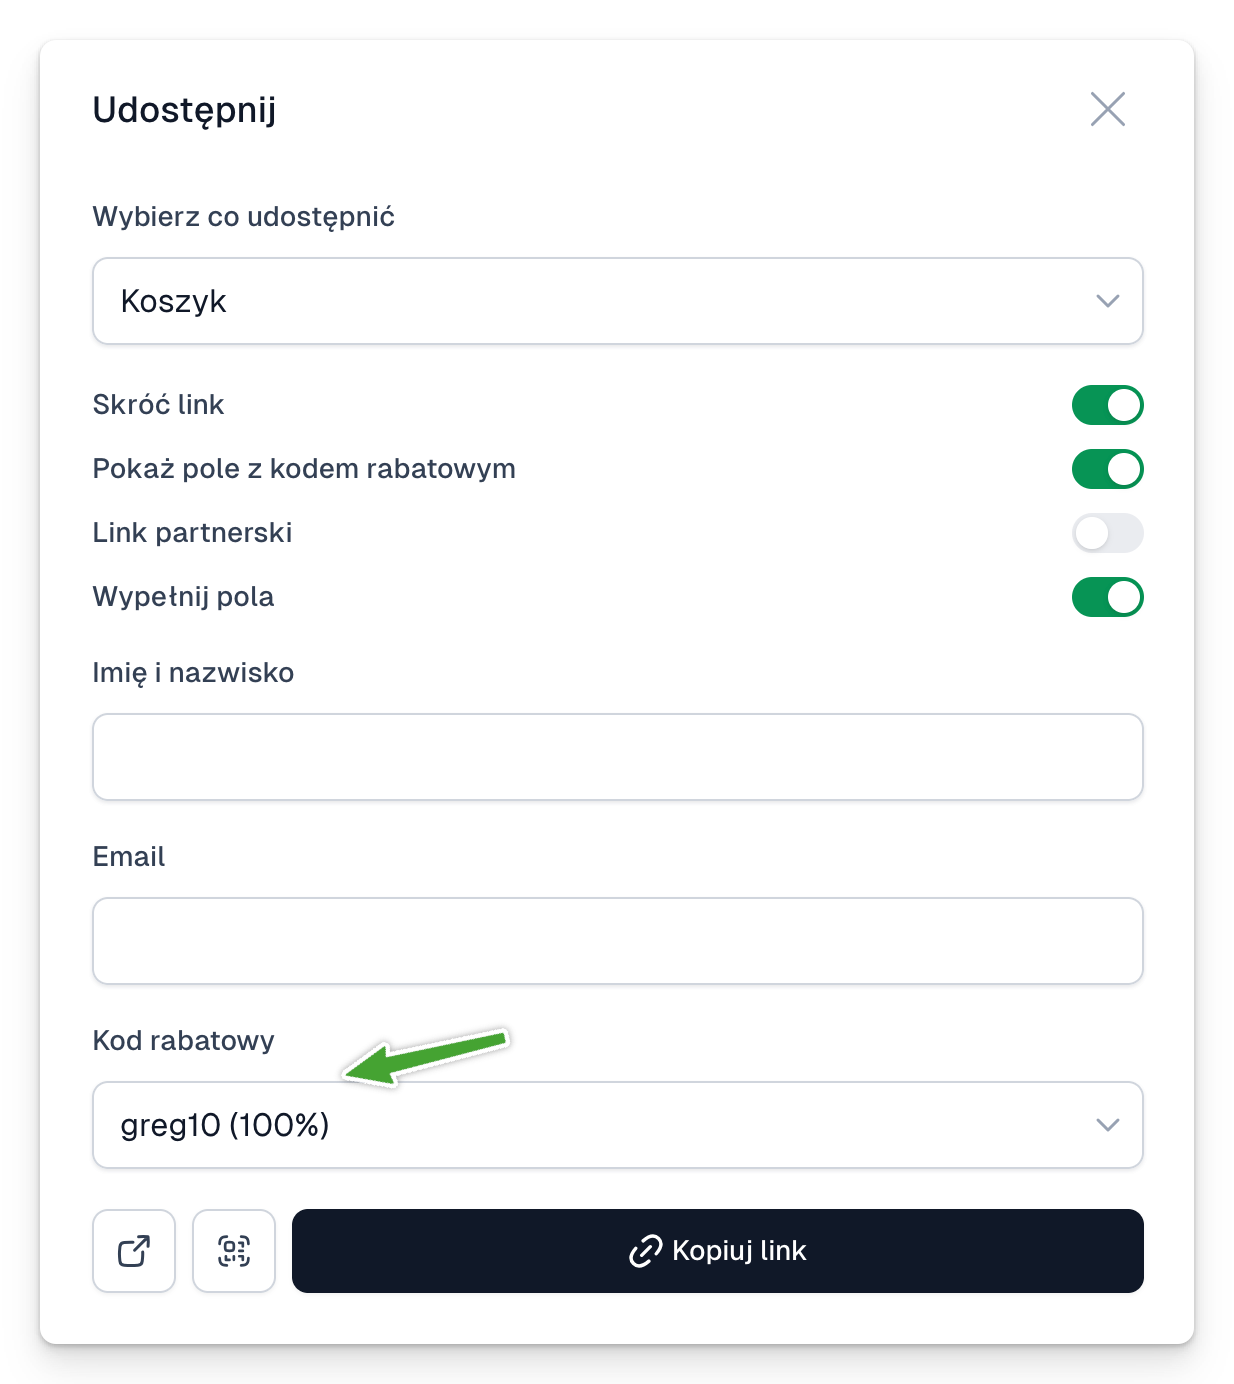Close the Udostępnij dialog with the X
The width and height of the screenshot is (1234, 1384).
click(x=1107, y=109)
